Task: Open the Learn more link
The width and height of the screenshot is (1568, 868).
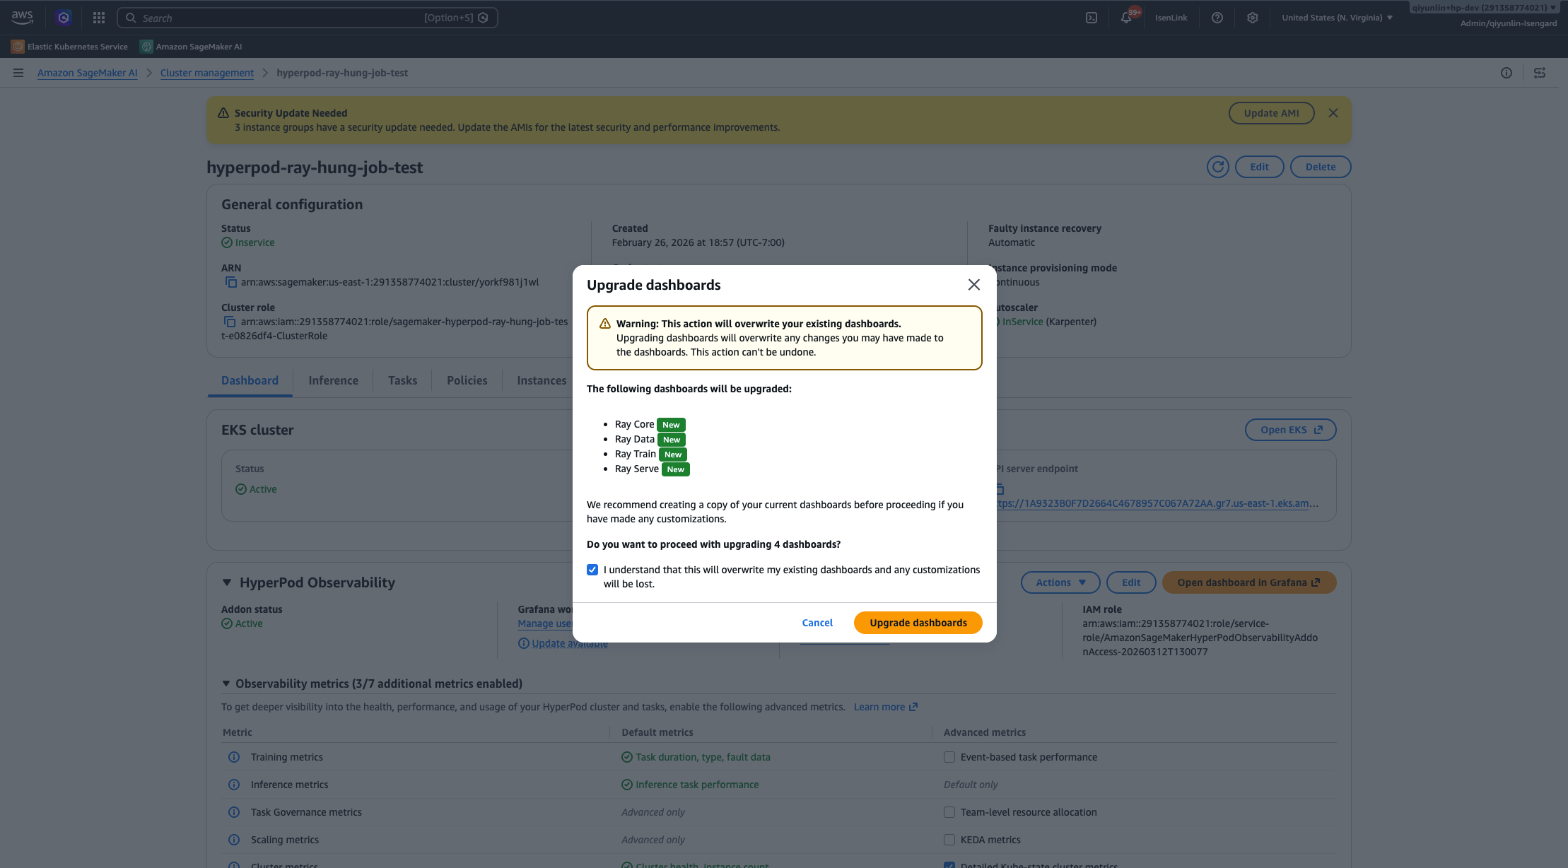Action: pyautogui.click(x=885, y=707)
